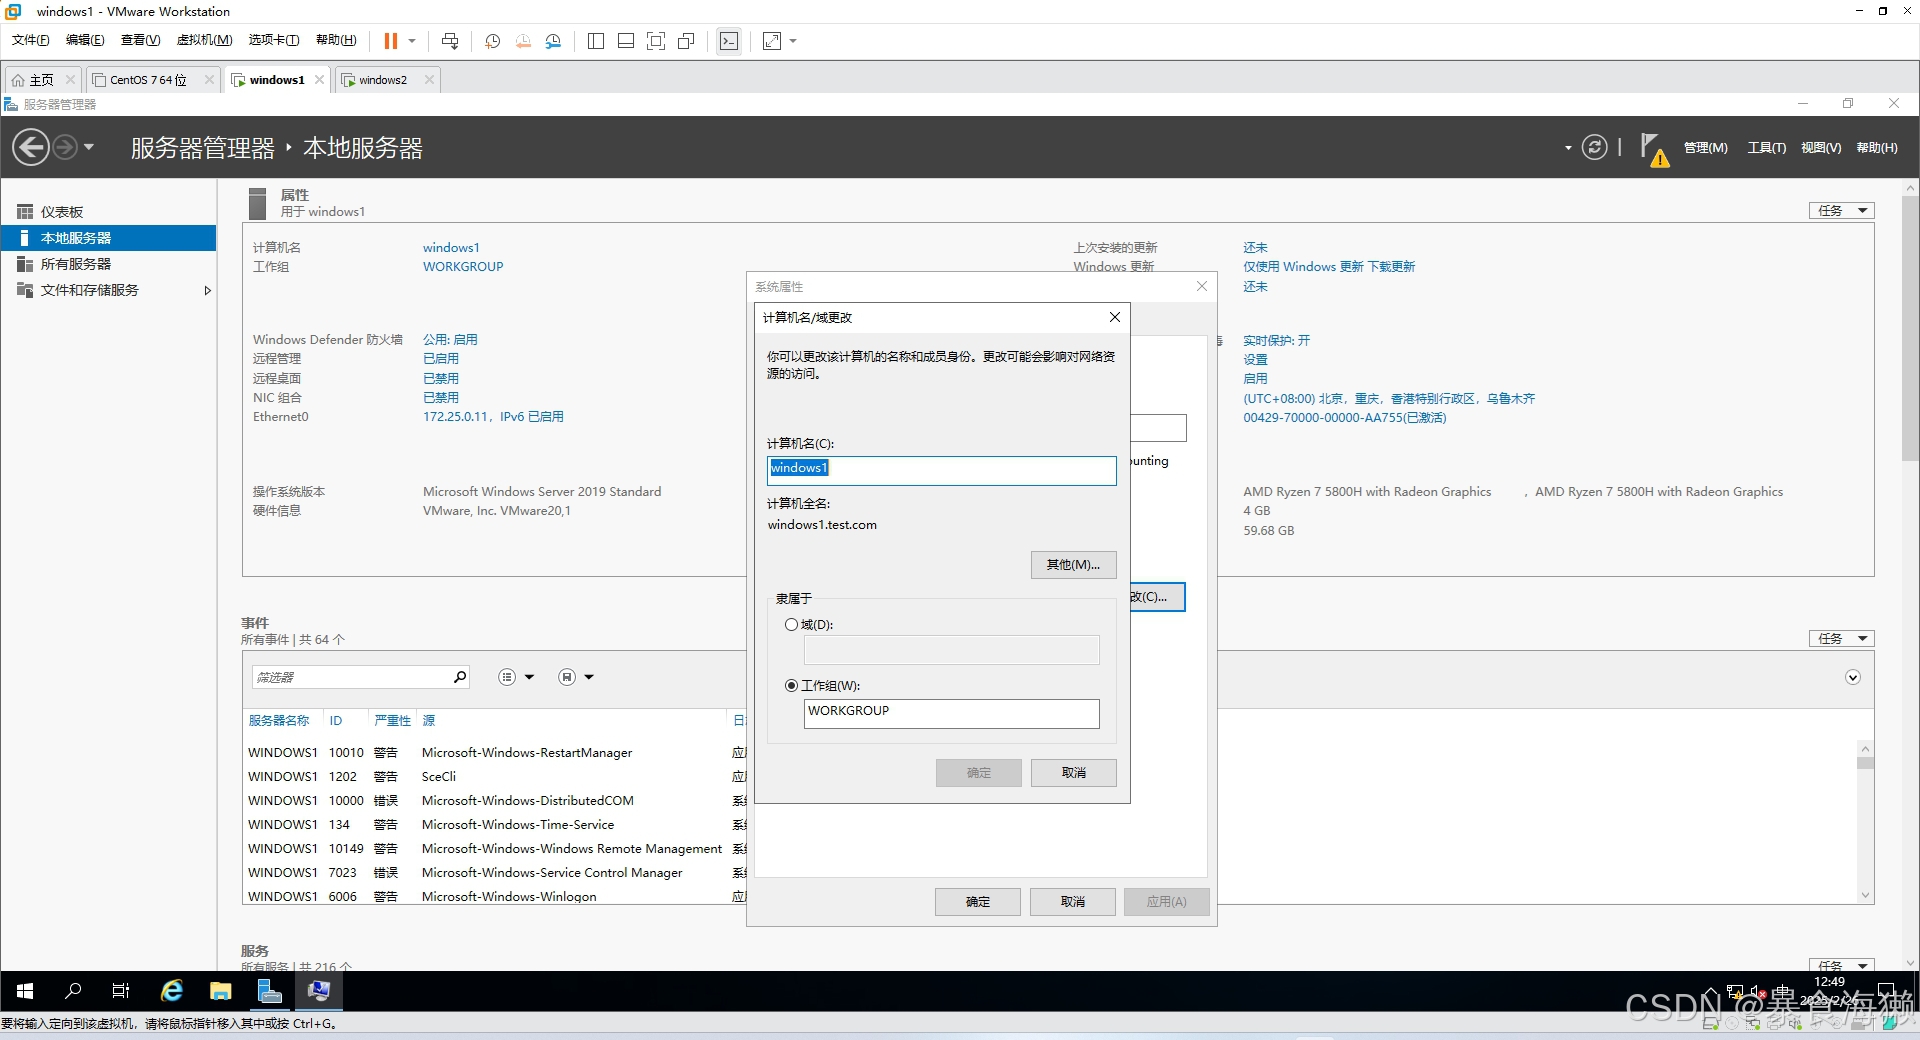
Task: Select the 工作组(W) radio button
Action: pos(791,686)
